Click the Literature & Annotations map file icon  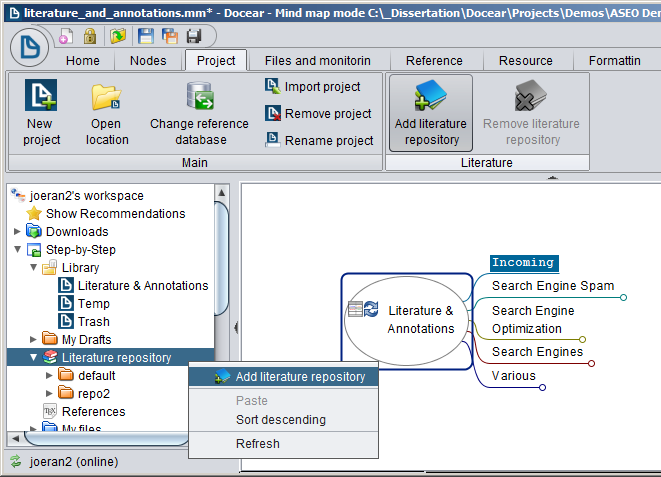(x=66, y=285)
